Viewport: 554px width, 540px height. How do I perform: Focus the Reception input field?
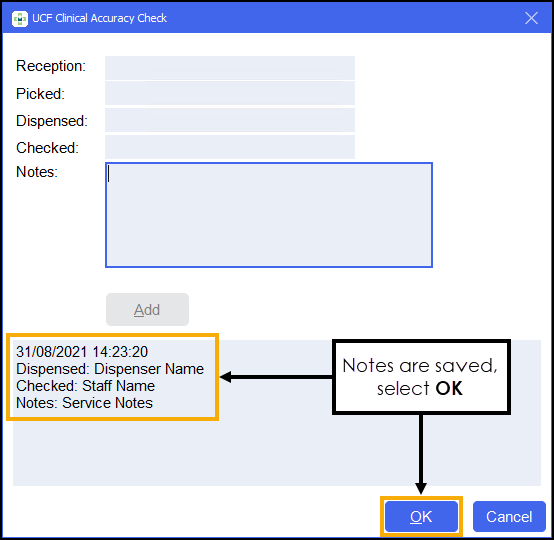pyautogui.click(x=230, y=68)
